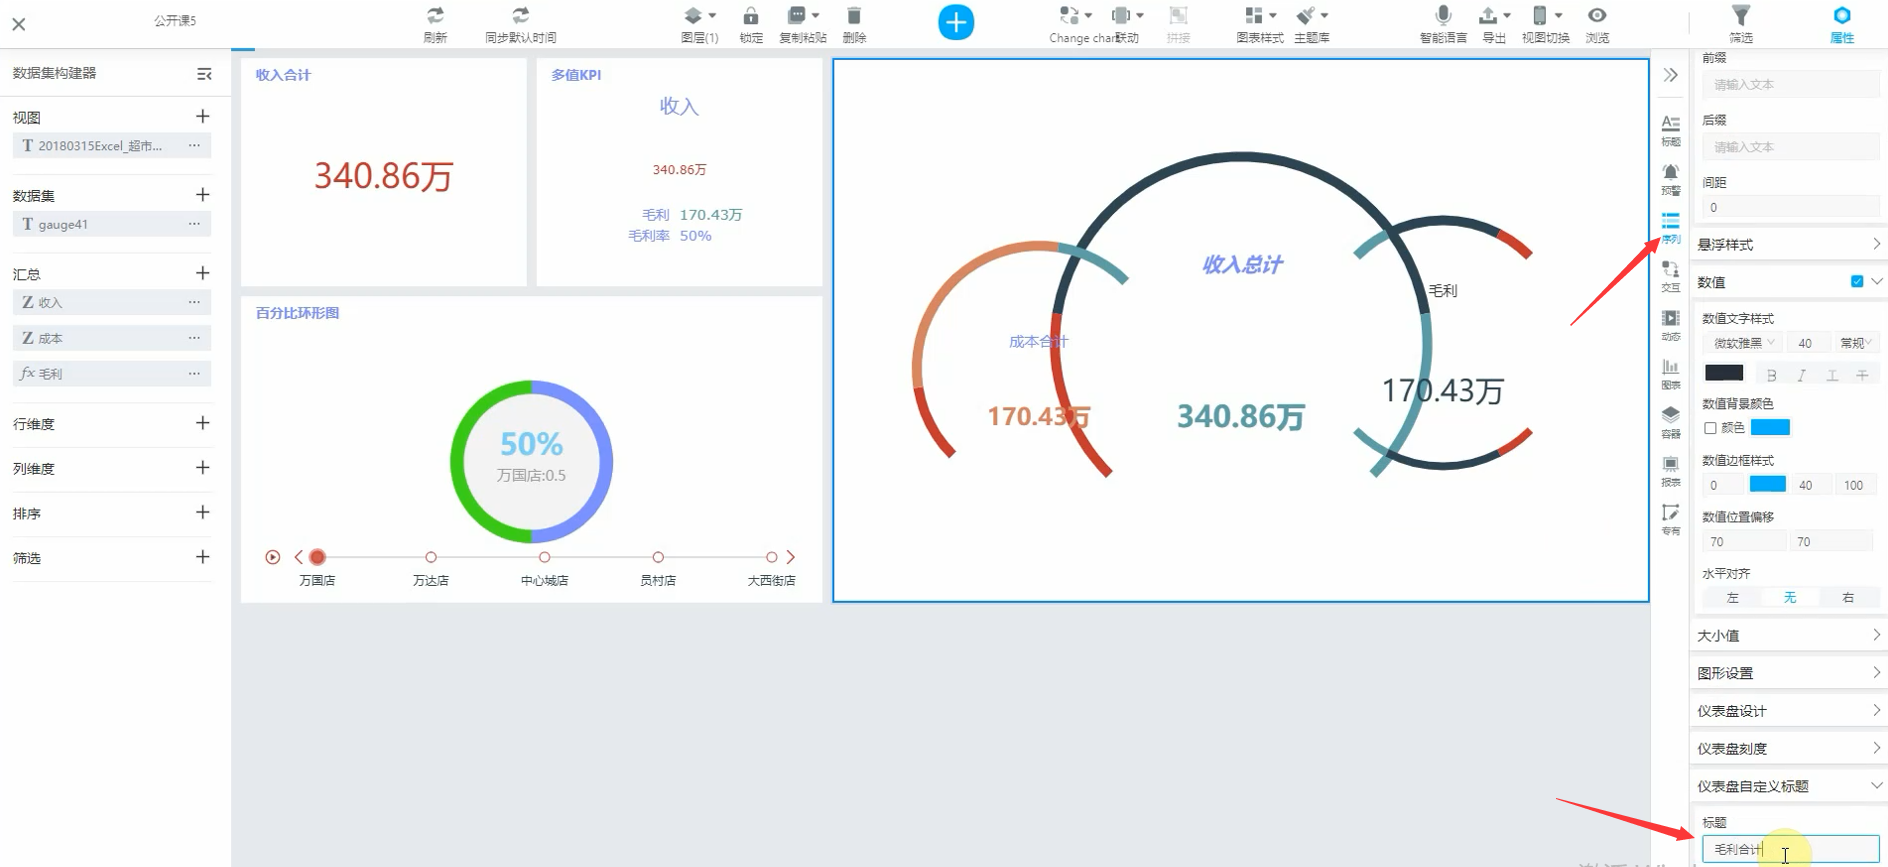This screenshot has height=867, width=1888.
Task: Open the 序列 series settings tab
Action: coord(1671,228)
